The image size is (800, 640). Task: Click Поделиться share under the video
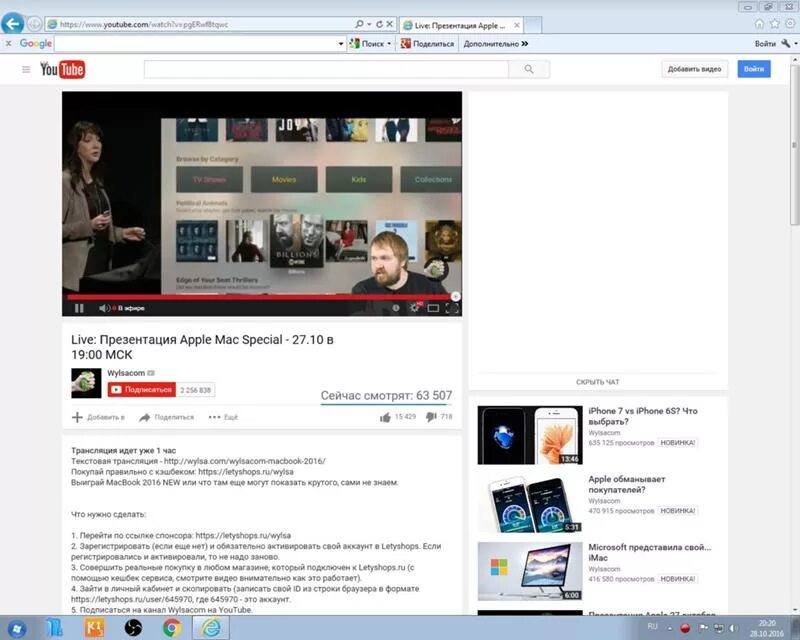(x=167, y=417)
